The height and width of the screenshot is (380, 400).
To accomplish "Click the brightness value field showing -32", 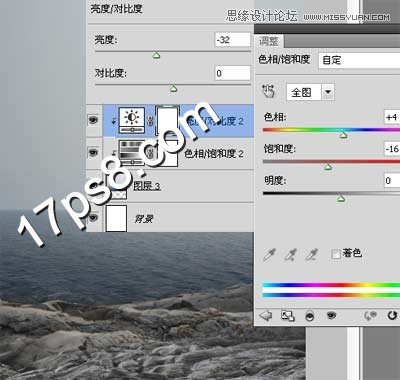I will click(x=233, y=40).
